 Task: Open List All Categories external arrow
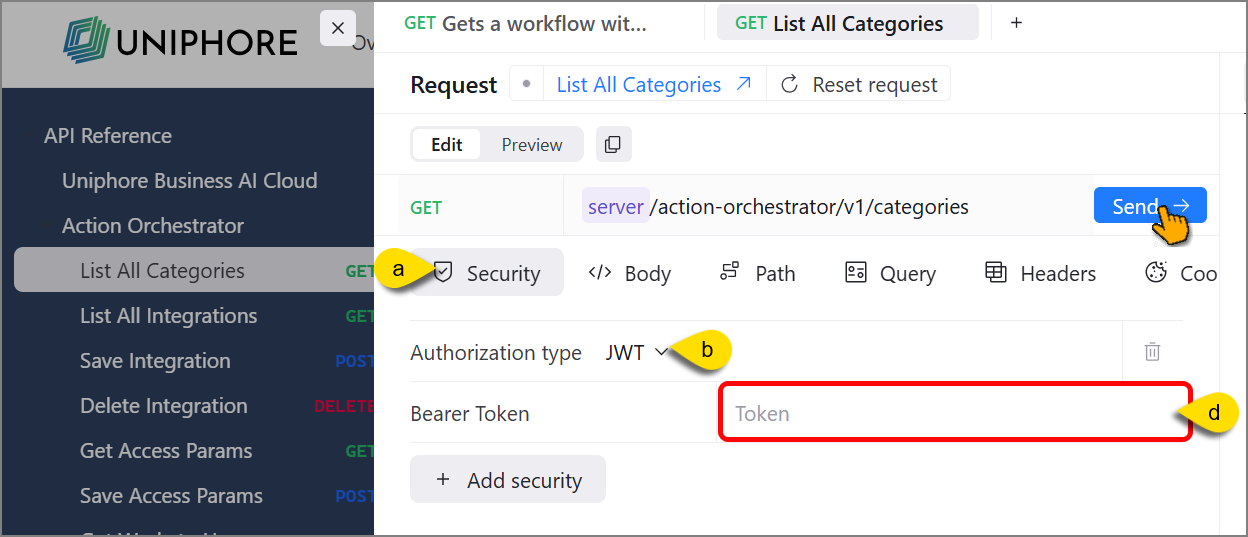click(x=743, y=85)
